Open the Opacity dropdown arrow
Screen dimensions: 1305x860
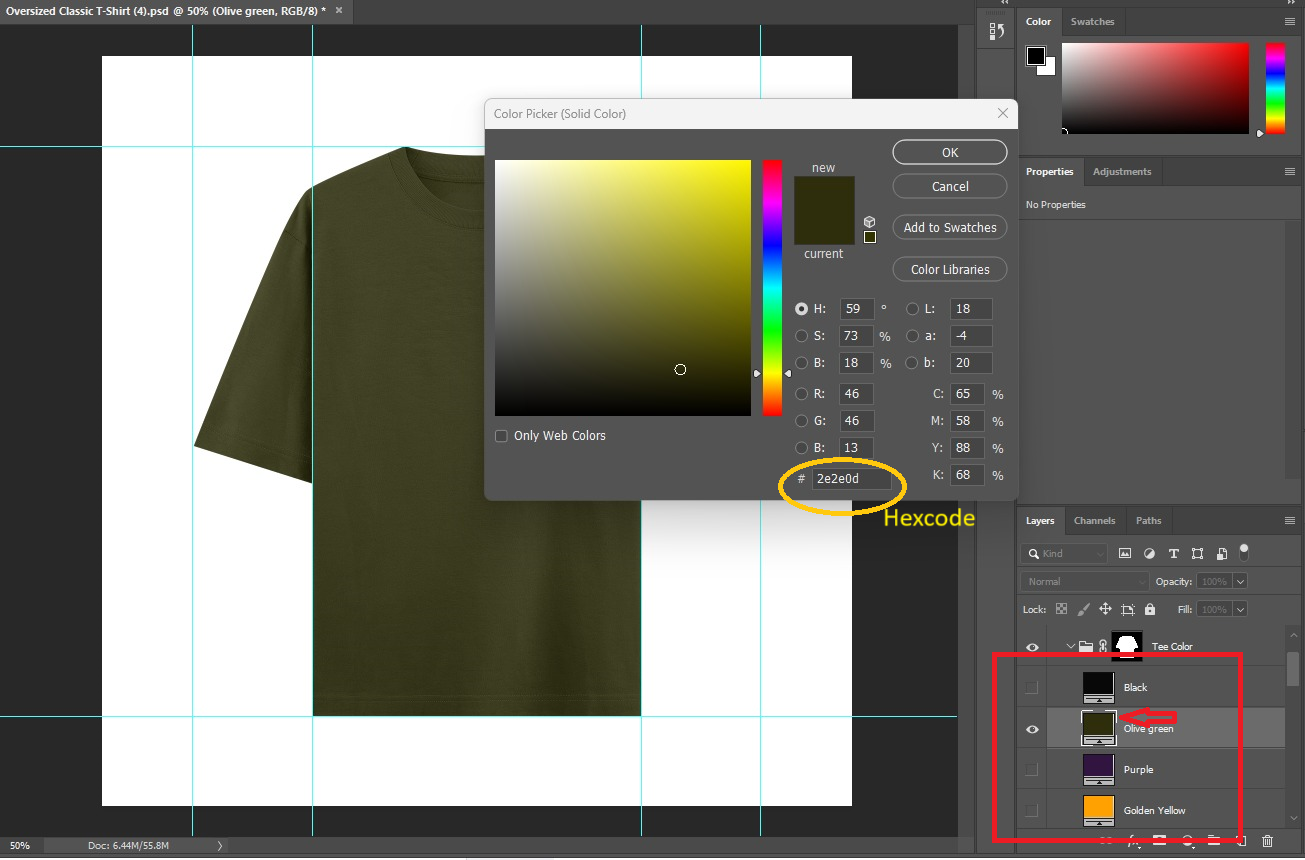(x=1241, y=581)
